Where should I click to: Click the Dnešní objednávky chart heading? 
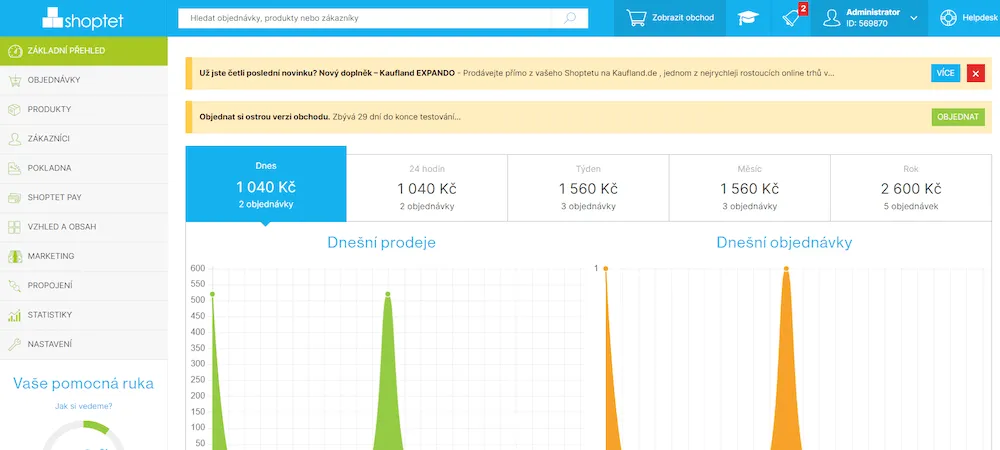784,243
